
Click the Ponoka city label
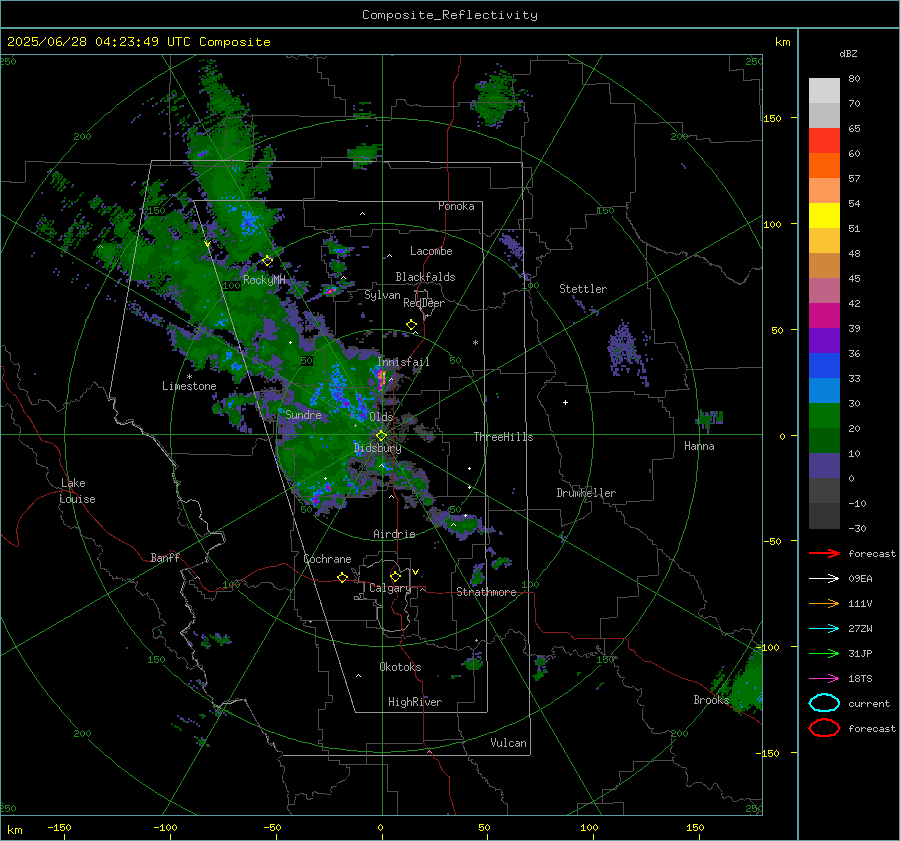(456, 206)
